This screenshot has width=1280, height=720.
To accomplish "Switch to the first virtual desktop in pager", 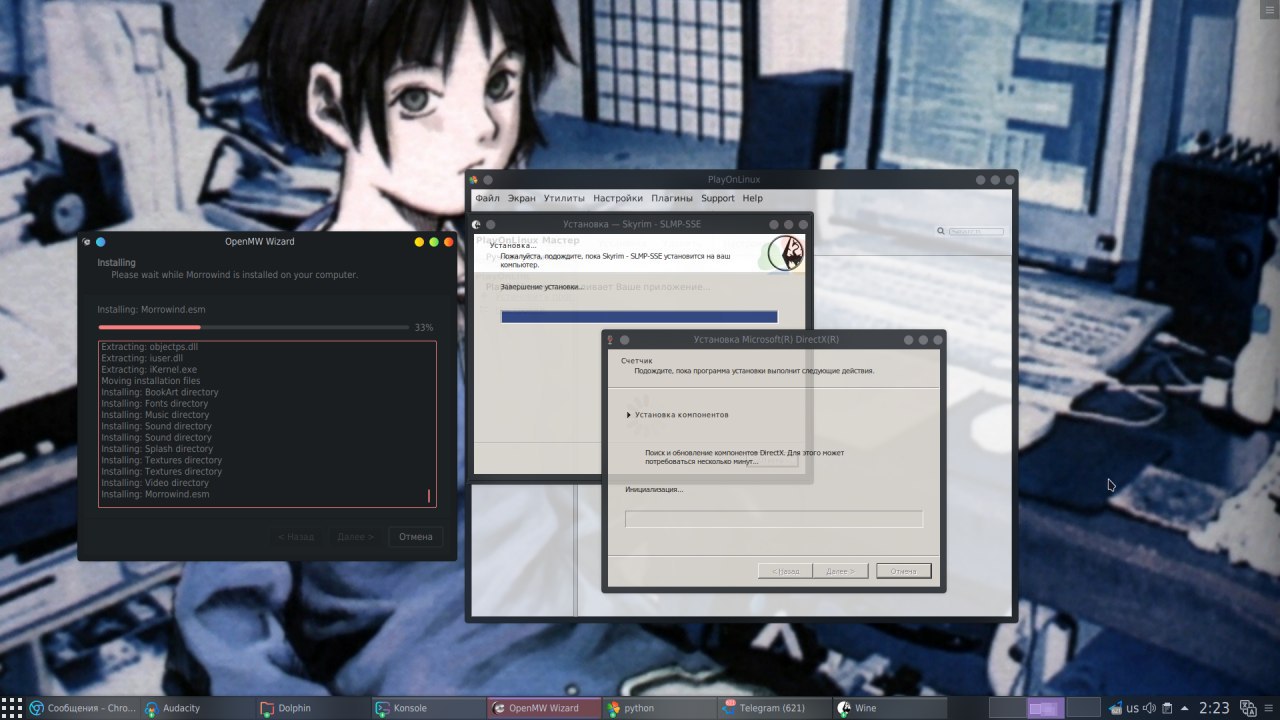I will pyautogui.click(x=1007, y=708).
